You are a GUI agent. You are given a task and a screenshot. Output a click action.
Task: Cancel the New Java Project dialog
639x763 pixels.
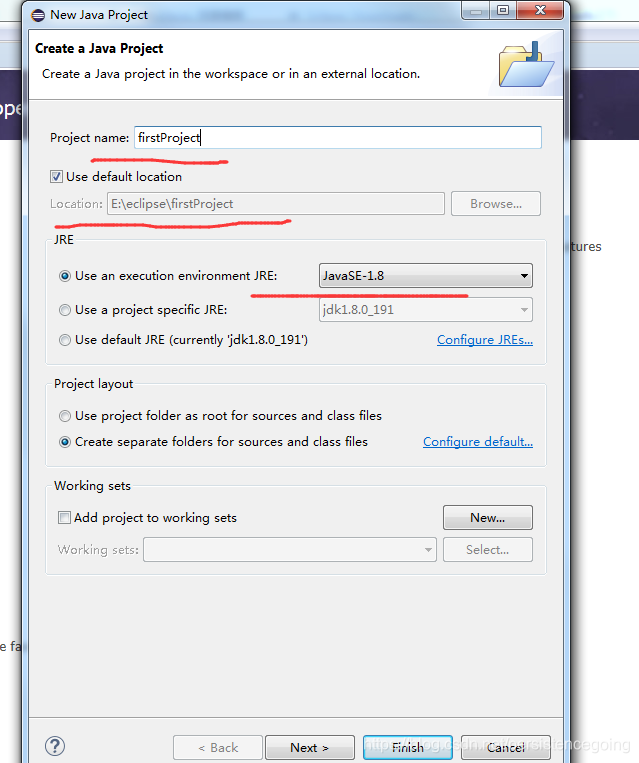[x=506, y=747]
